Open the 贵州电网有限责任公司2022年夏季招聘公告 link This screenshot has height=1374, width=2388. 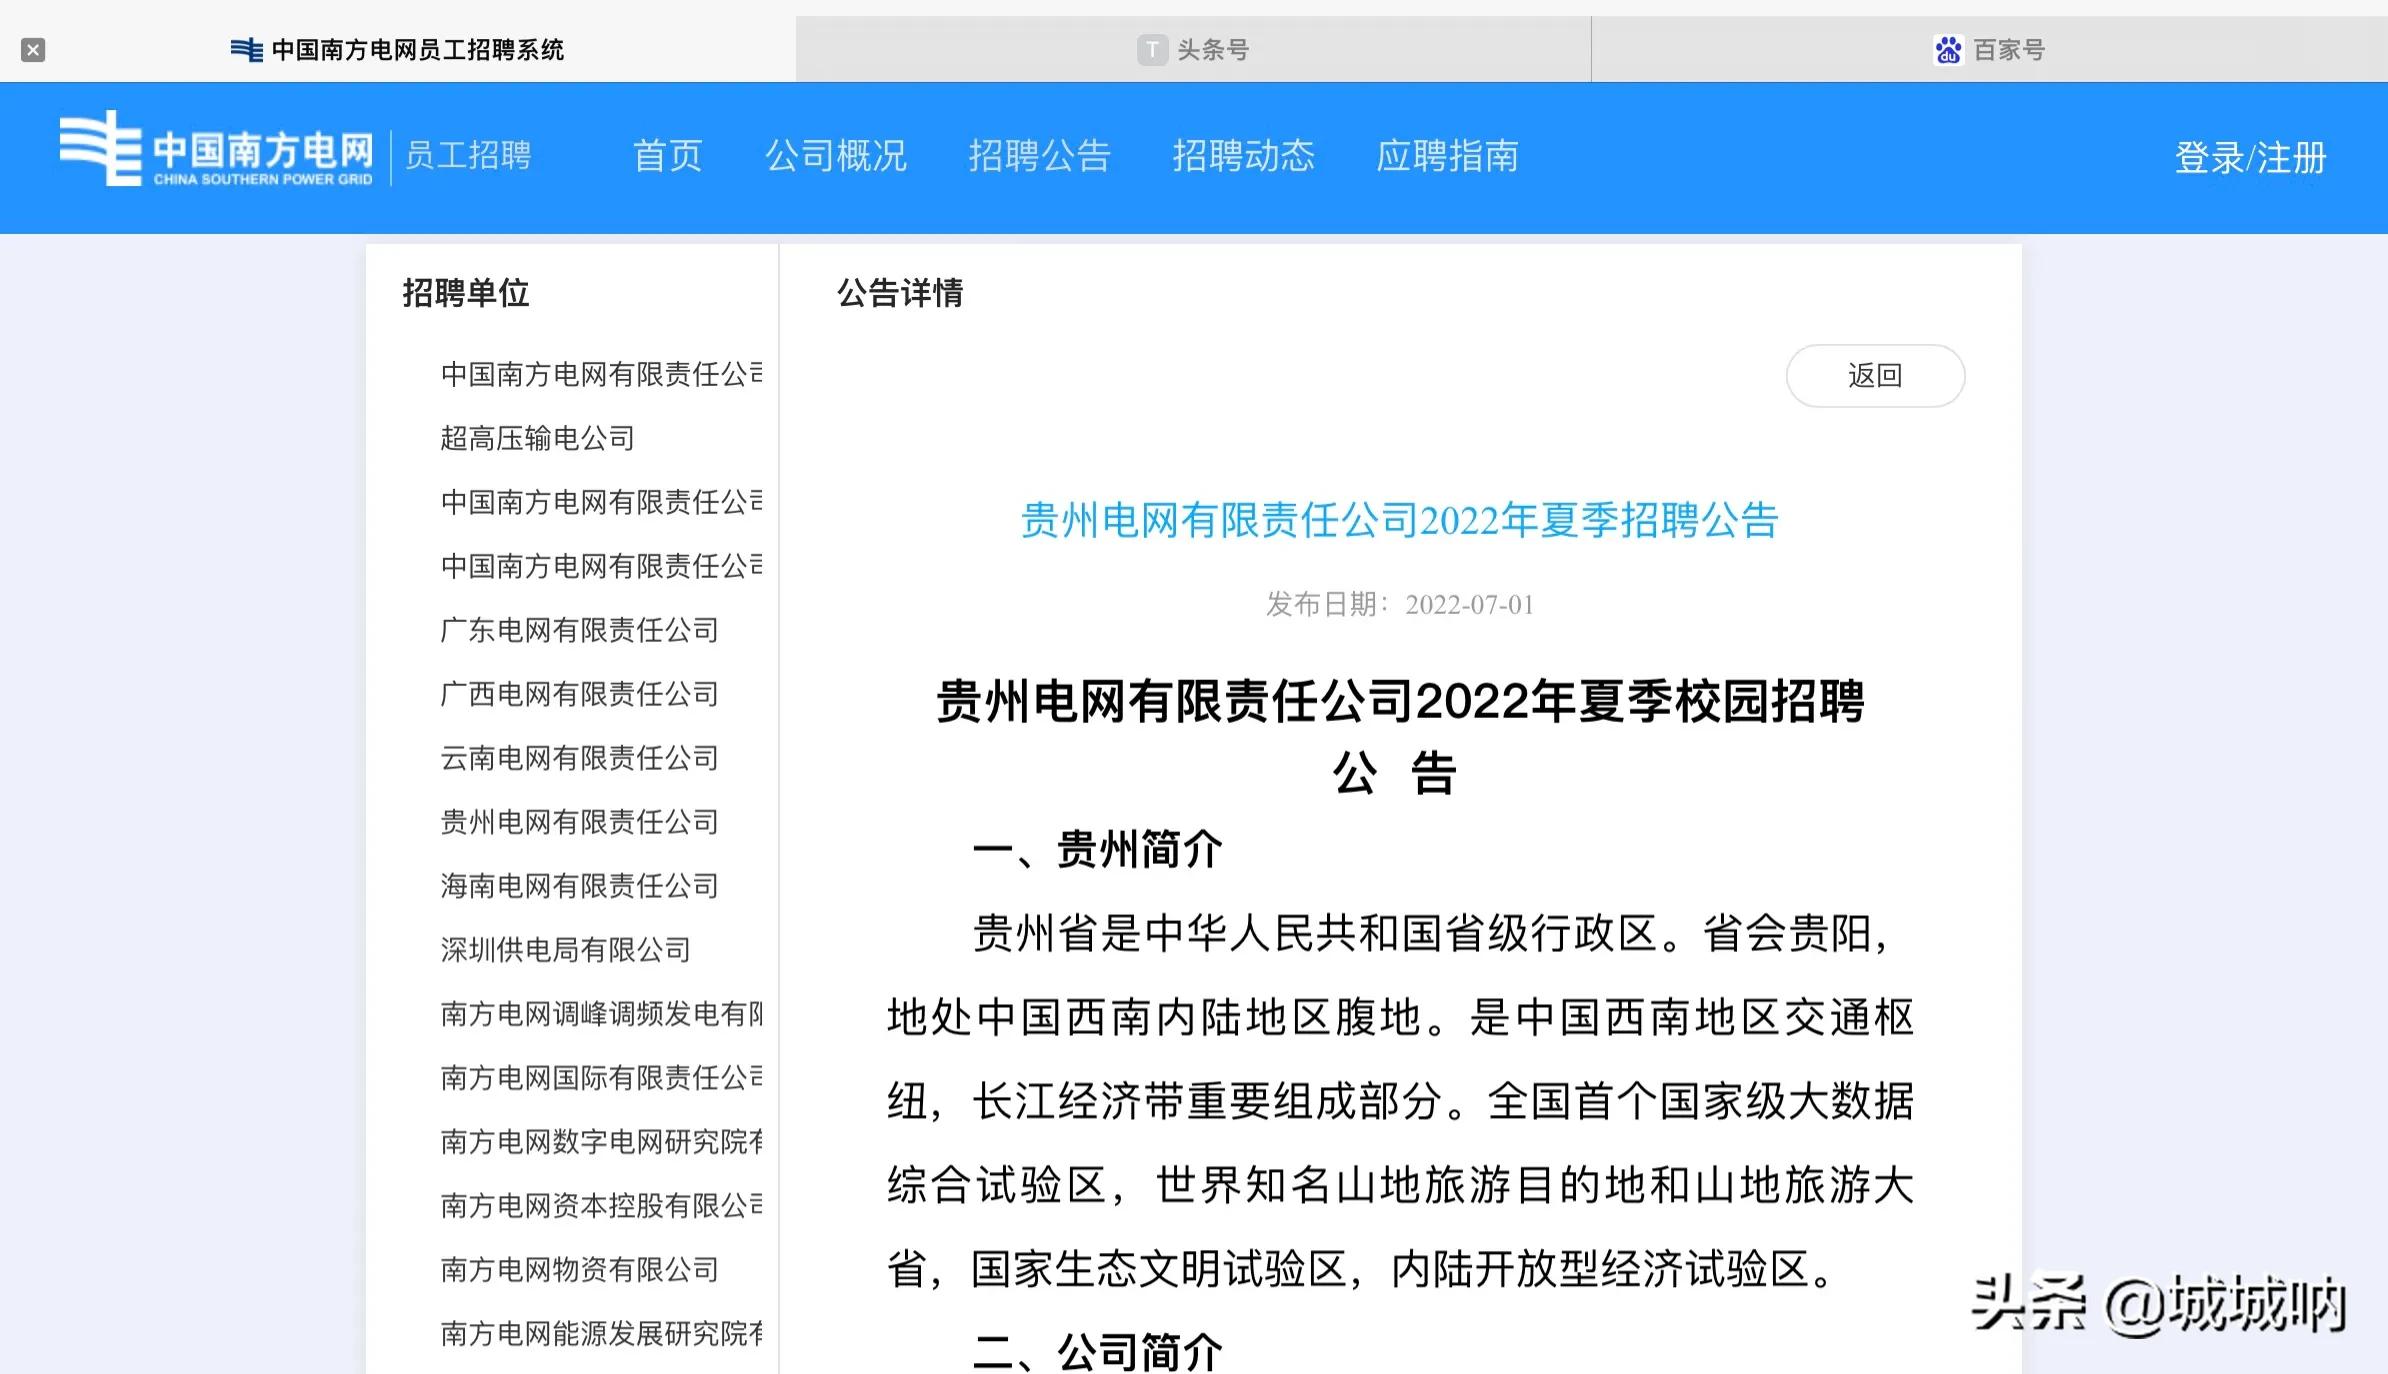pos(1397,521)
